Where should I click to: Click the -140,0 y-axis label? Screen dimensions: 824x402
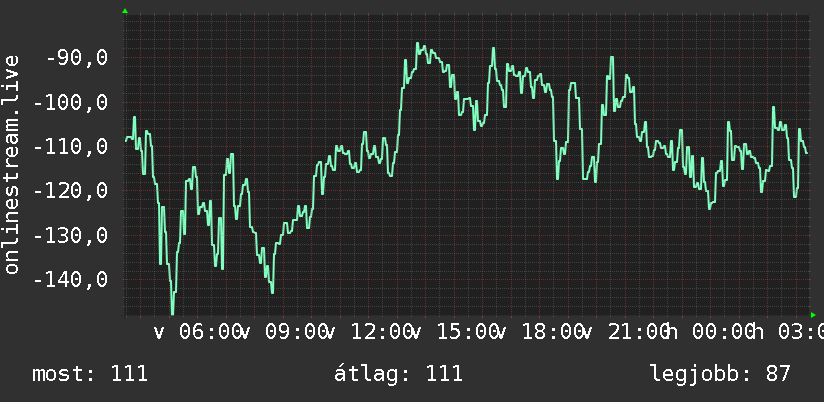(70, 279)
